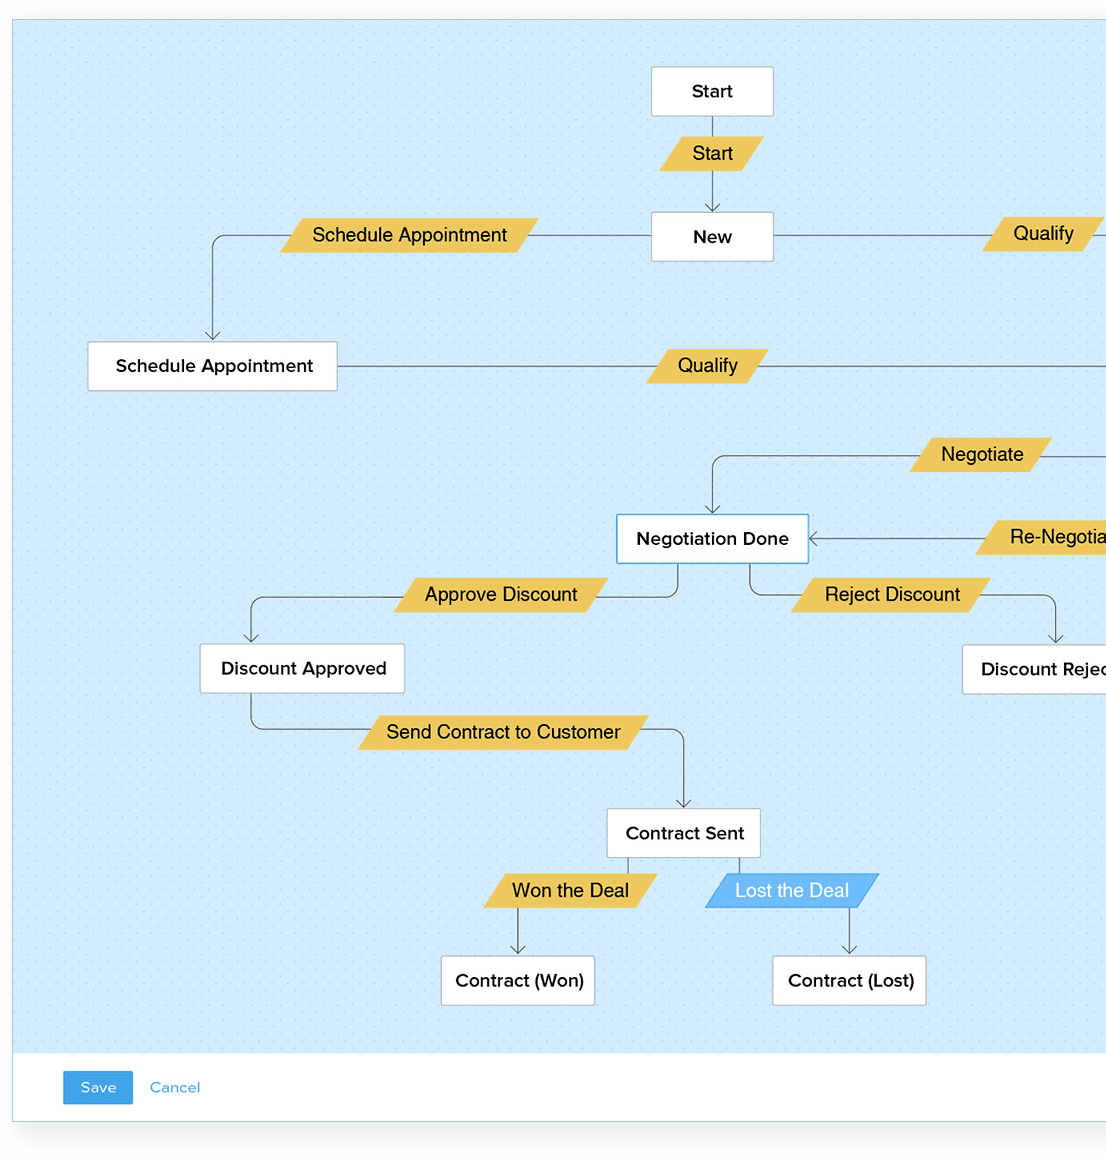Select the New state node

(712, 237)
